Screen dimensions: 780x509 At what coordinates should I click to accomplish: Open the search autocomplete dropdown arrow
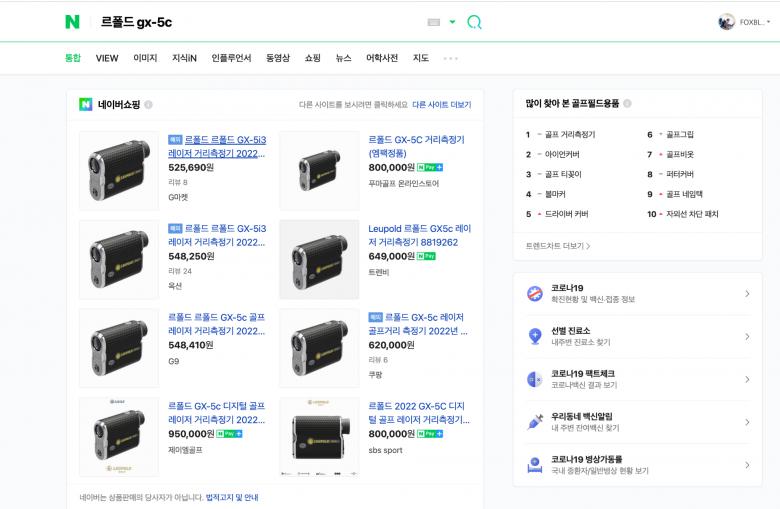(452, 22)
